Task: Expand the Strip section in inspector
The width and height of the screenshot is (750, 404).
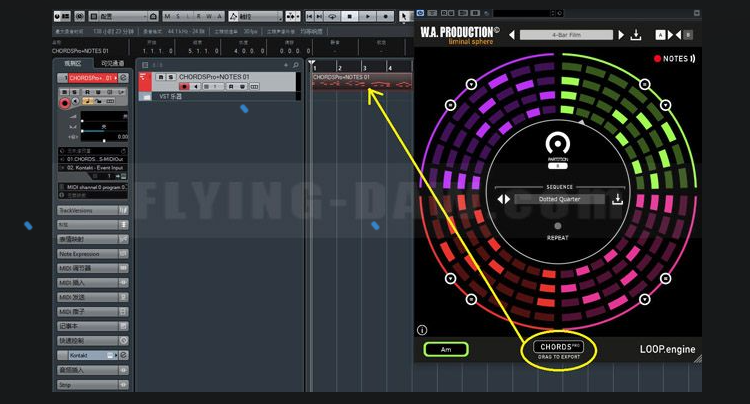Action: tap(93, 384)
